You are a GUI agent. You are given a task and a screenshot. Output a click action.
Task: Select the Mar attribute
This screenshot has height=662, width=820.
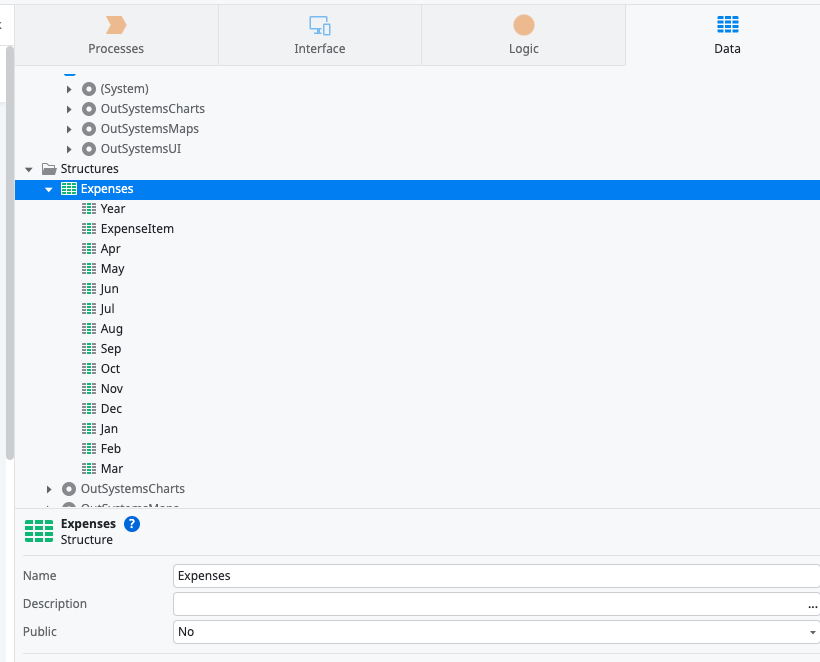pos(112,469)
